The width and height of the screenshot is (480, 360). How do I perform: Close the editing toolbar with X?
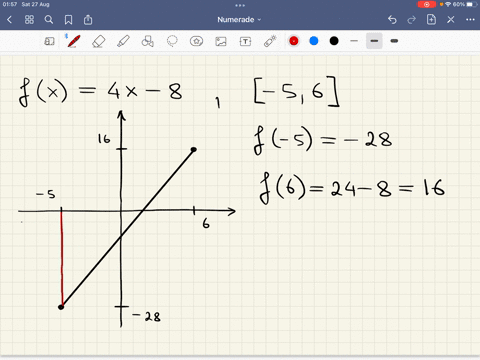click(451, 20)
